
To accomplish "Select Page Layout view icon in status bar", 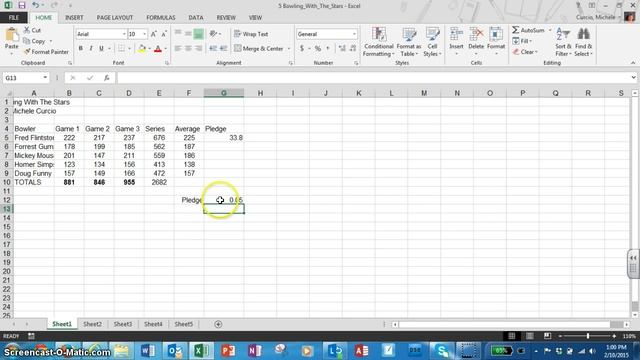I will 529,336.
